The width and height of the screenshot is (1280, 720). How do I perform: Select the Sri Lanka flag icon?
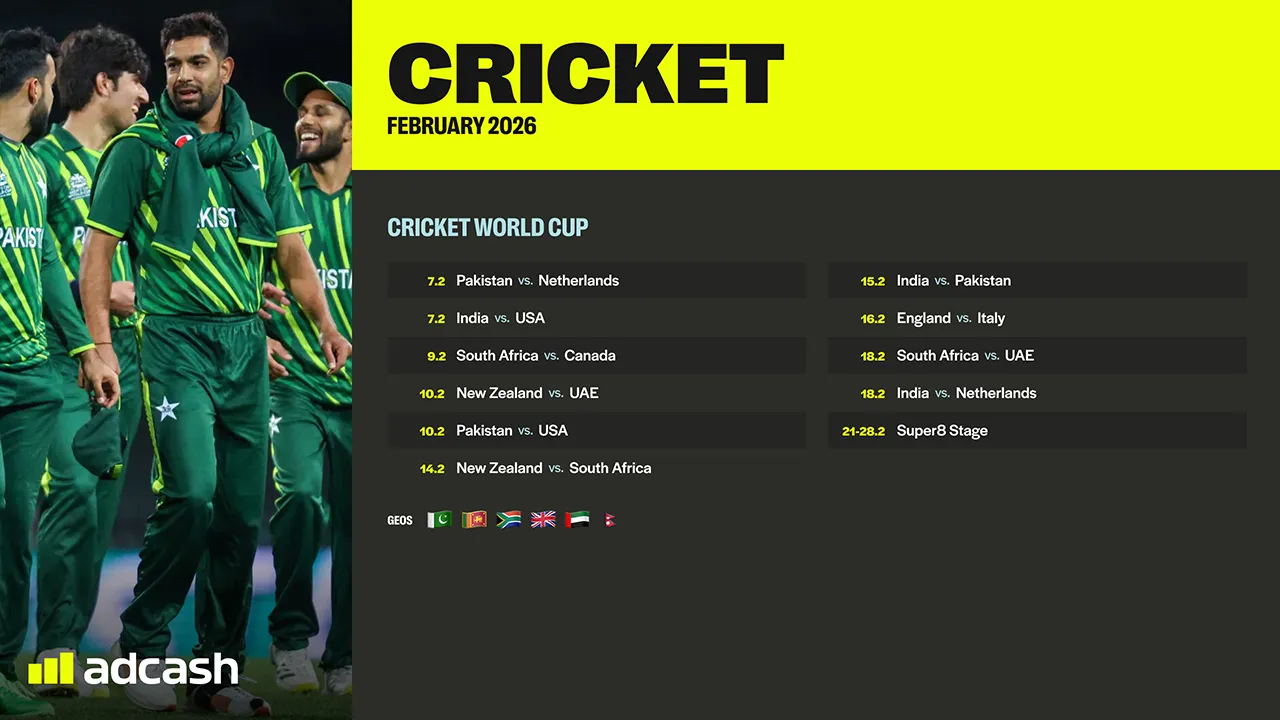pos(473,520)
